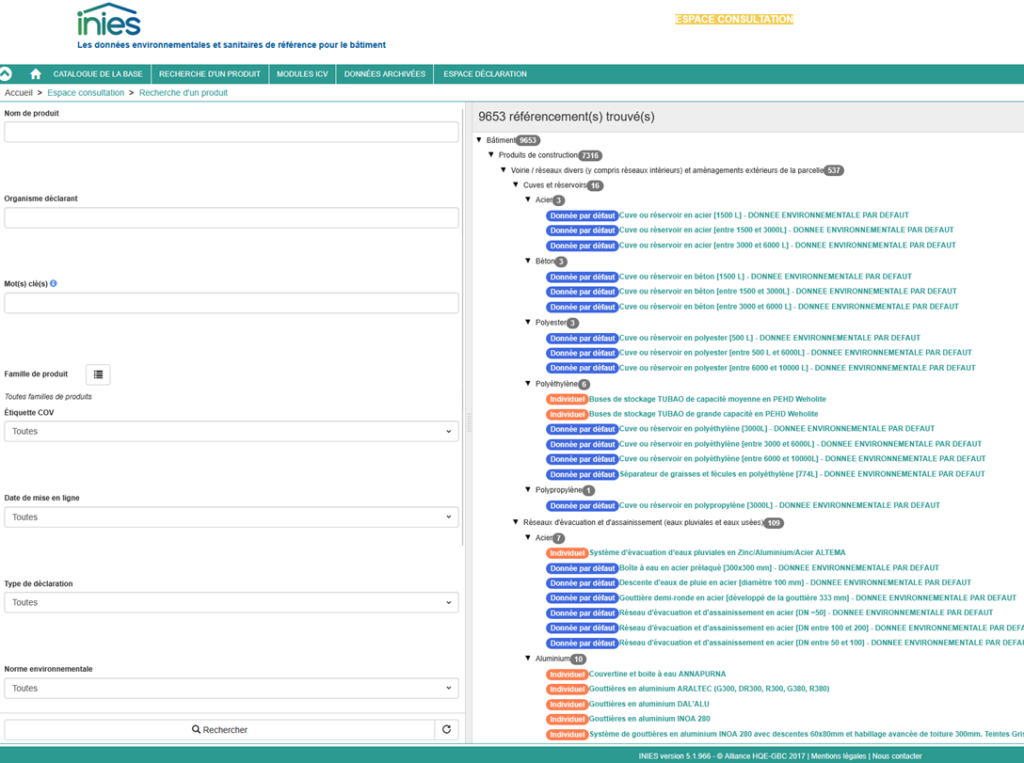Screen dimensions: 1024x763
Task: Click the home icon in navigation bar
Action: (x=36, y=74)
